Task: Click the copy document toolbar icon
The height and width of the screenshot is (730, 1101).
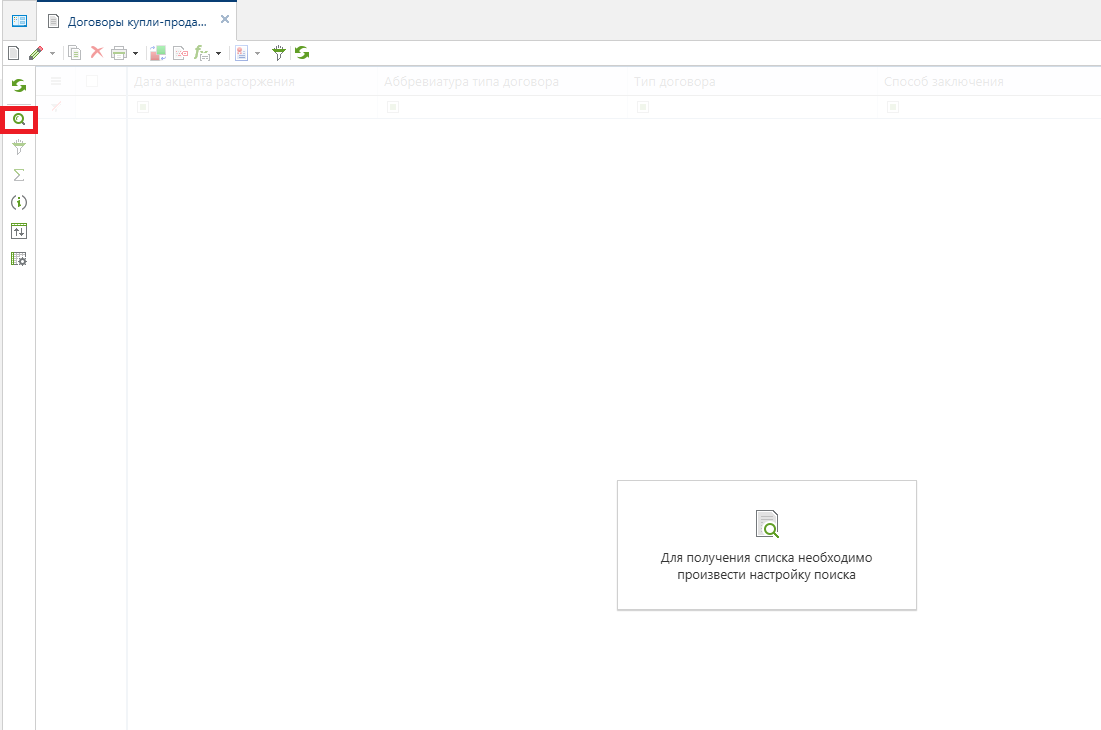Action: click(x=74, y=53)
